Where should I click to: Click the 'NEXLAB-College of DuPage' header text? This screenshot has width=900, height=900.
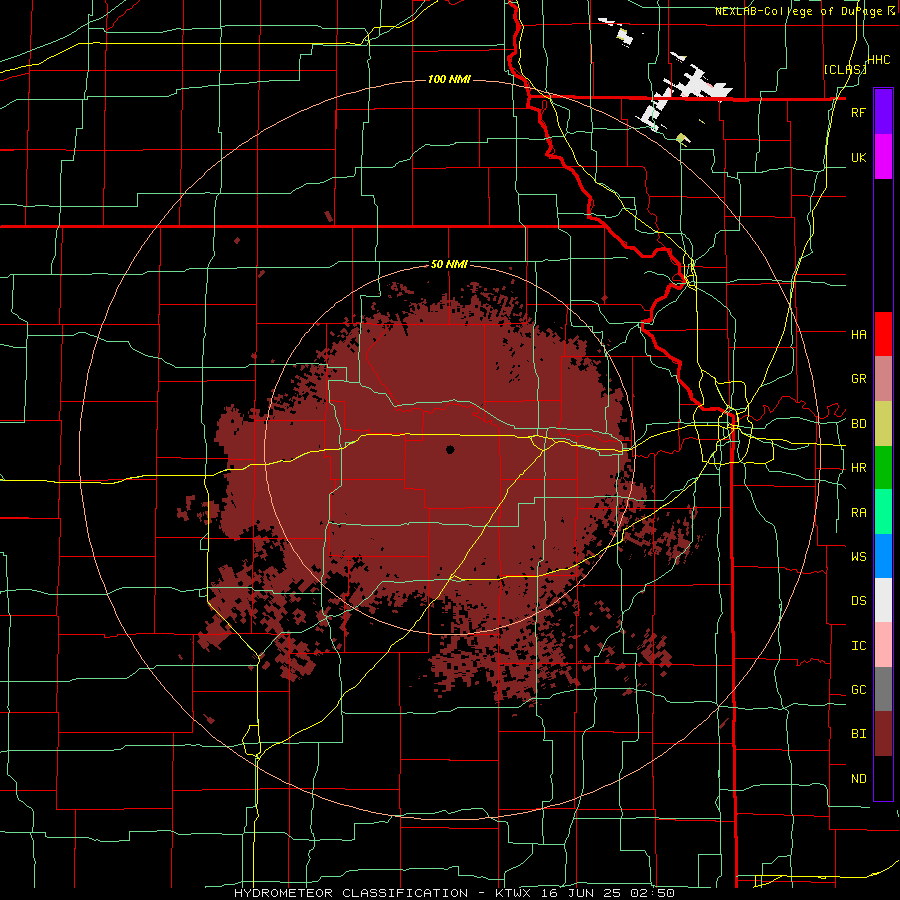(x=800, y=11)
